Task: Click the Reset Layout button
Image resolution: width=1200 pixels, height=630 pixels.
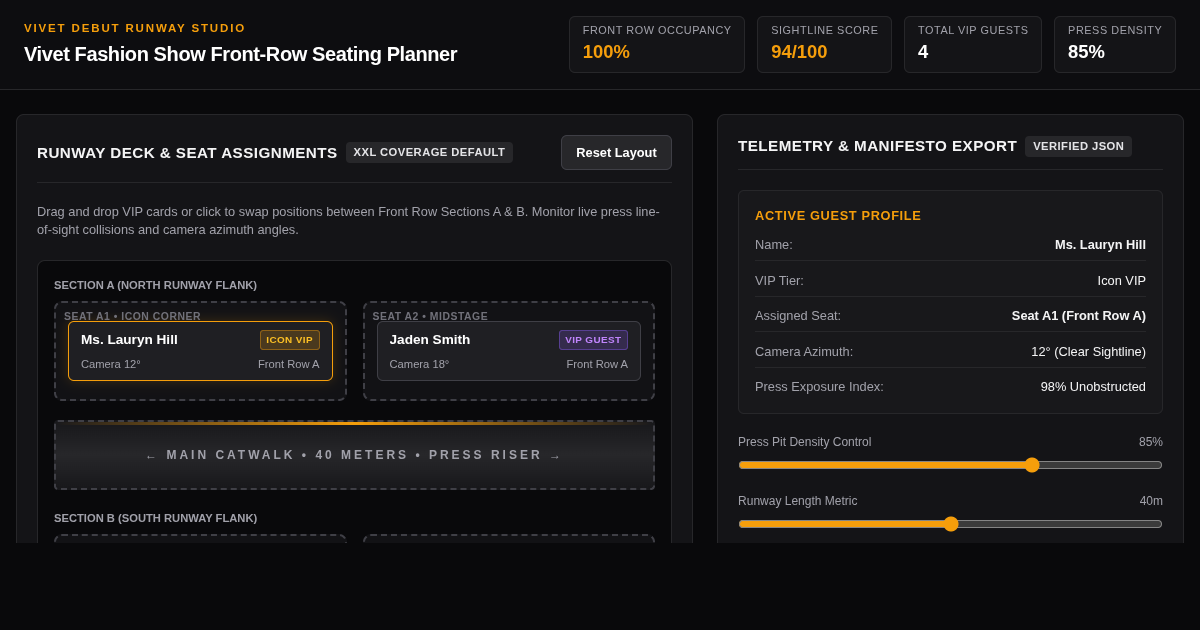Action: (x=616, y=152)
